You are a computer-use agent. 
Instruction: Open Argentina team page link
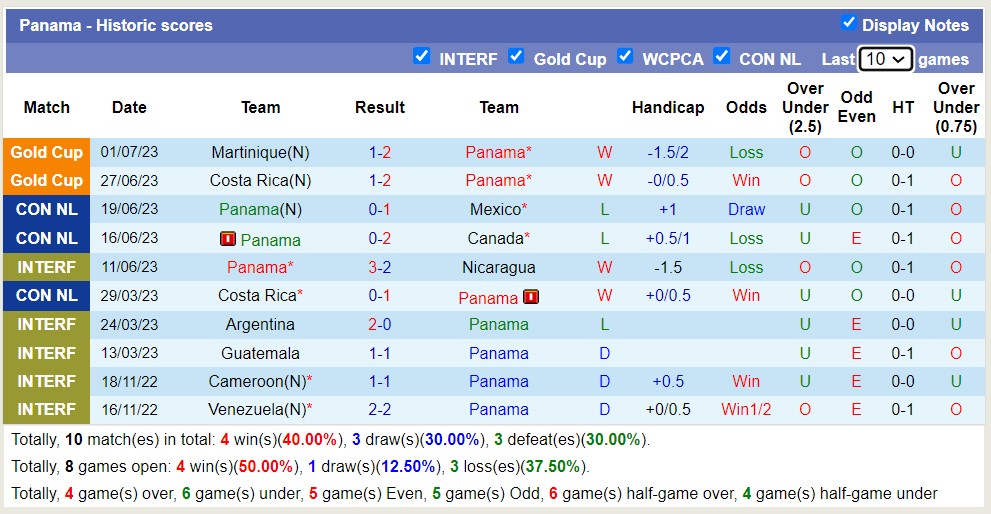tap(260, 325)
